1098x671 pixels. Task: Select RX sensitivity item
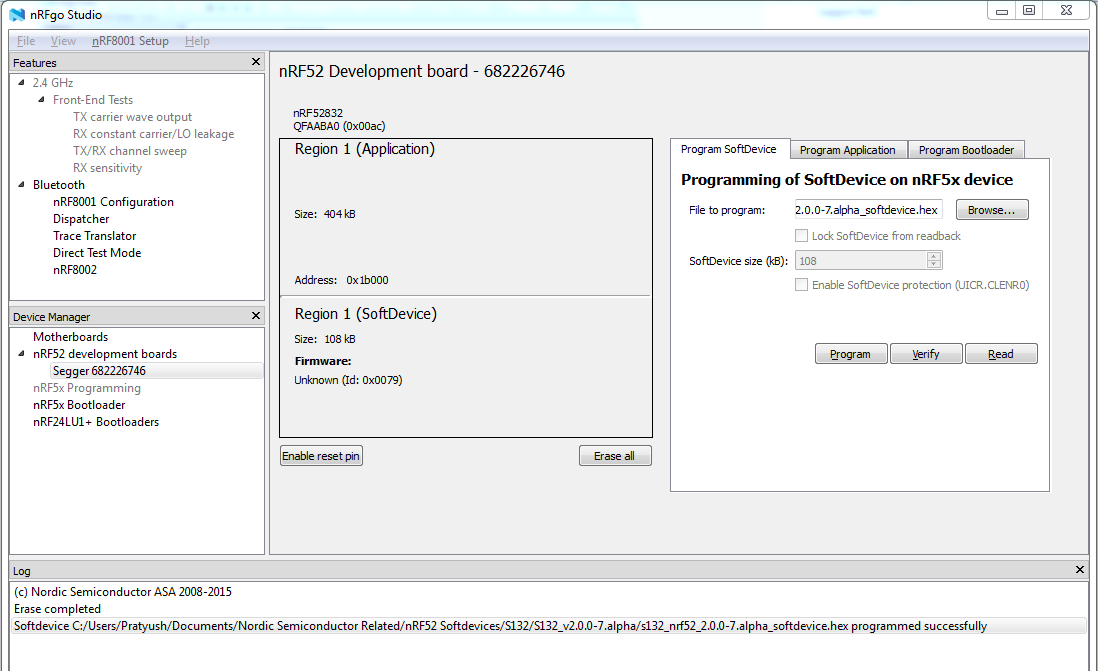[x=107, y=168]
